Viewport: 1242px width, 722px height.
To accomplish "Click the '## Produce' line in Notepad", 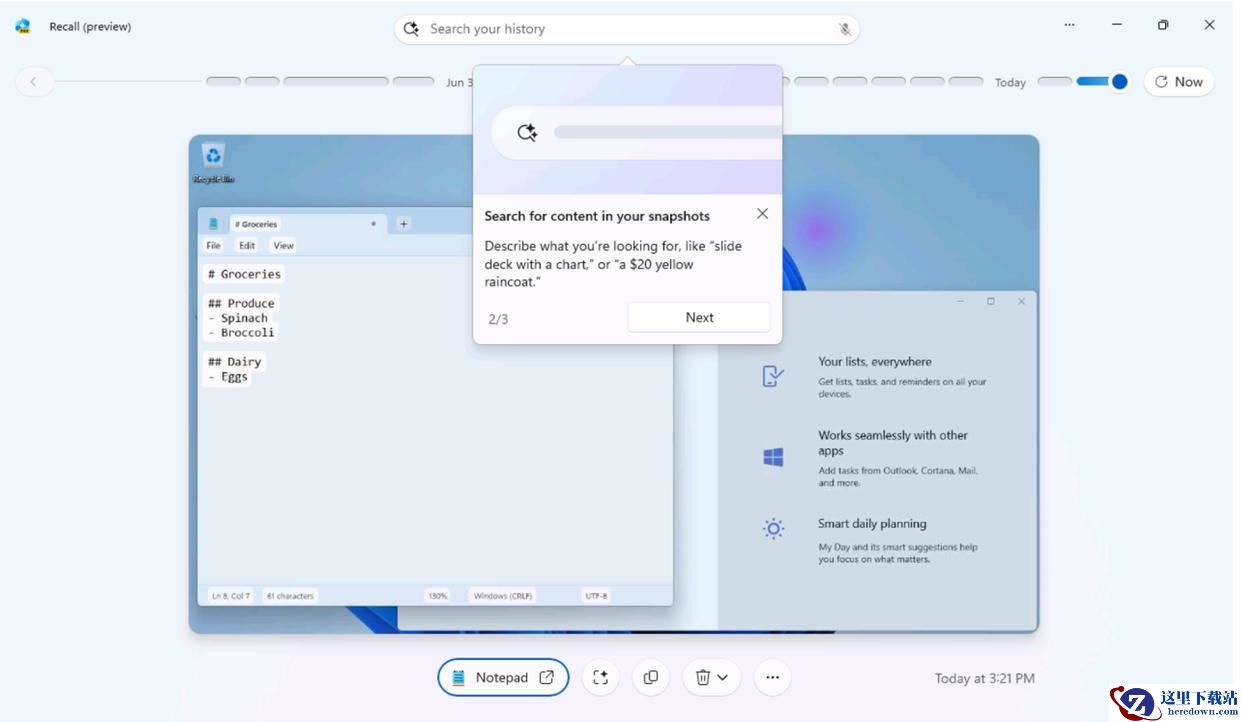I will [240, 303].
